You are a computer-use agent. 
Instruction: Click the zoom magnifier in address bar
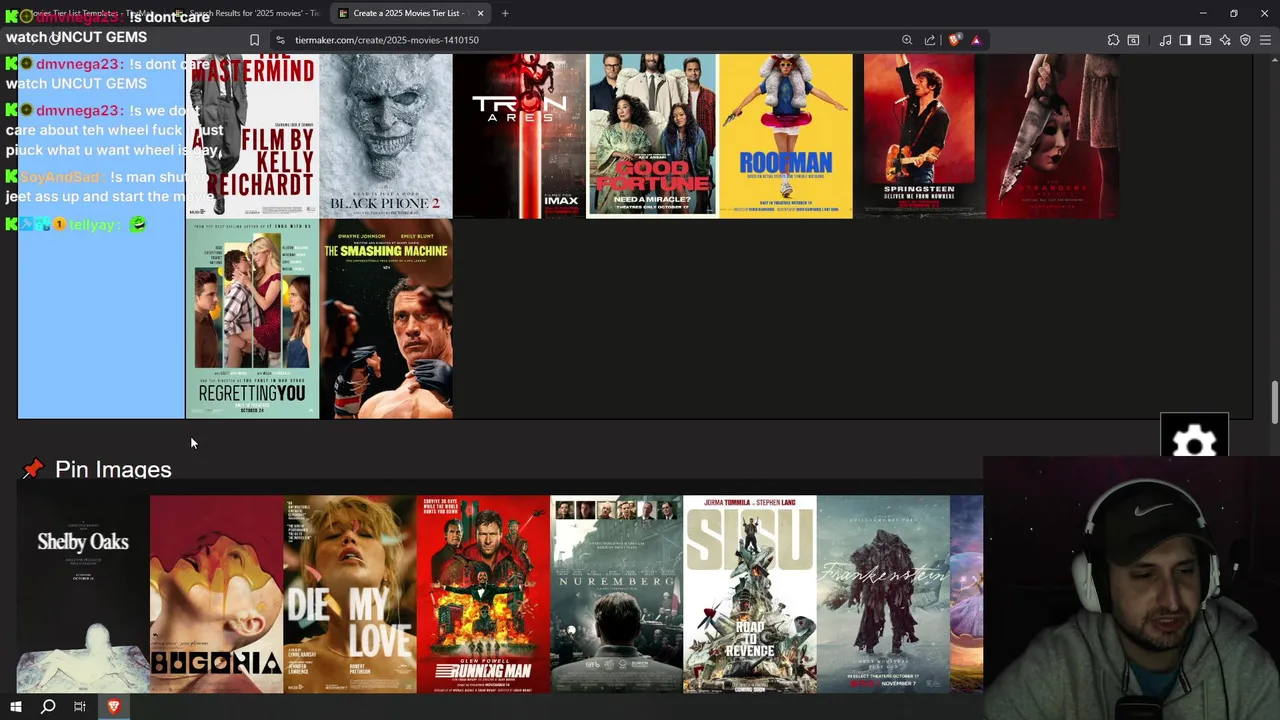907,40
